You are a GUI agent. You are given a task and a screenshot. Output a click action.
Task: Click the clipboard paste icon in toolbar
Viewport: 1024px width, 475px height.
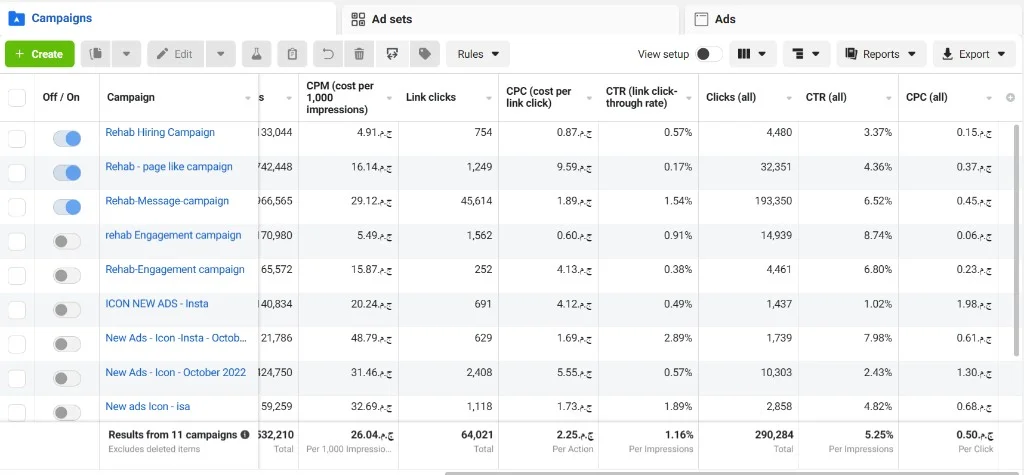[x=292, y=54]
